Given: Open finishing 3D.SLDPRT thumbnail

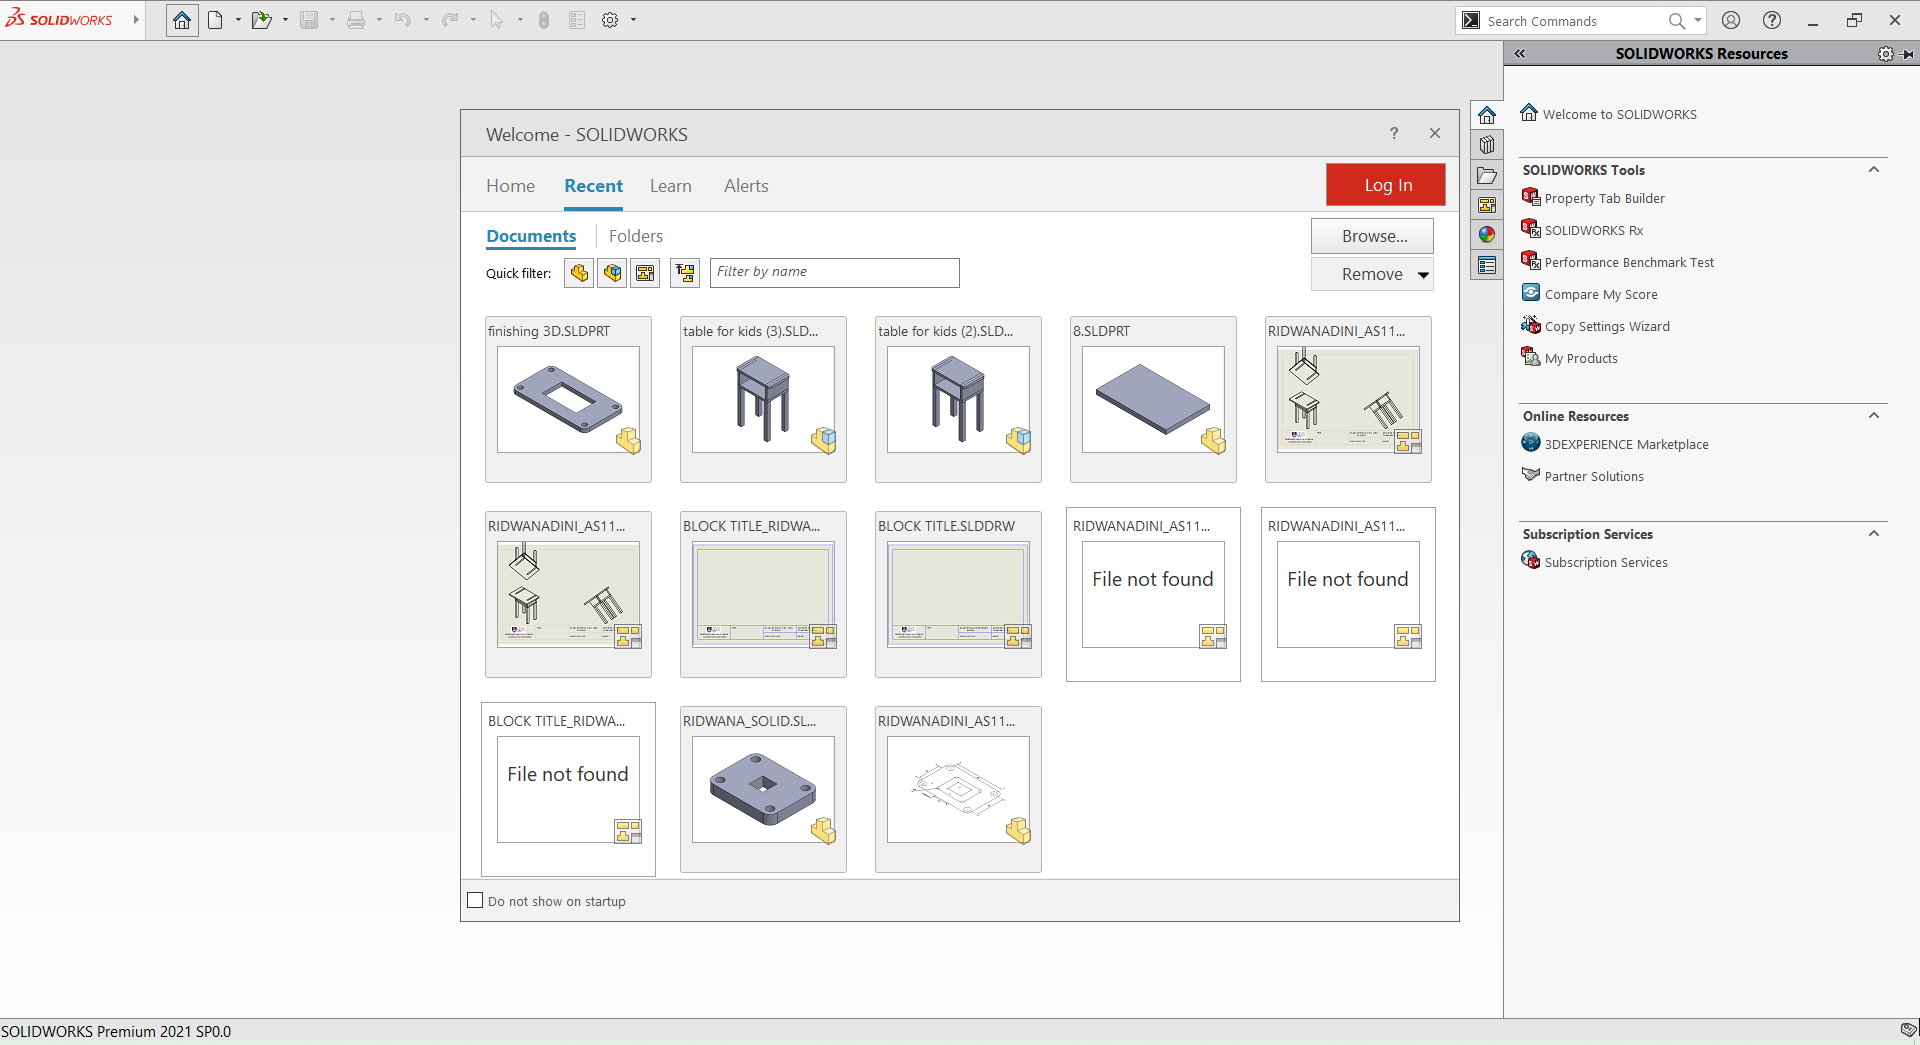Looking at the screenshot, I should [568, 400].
